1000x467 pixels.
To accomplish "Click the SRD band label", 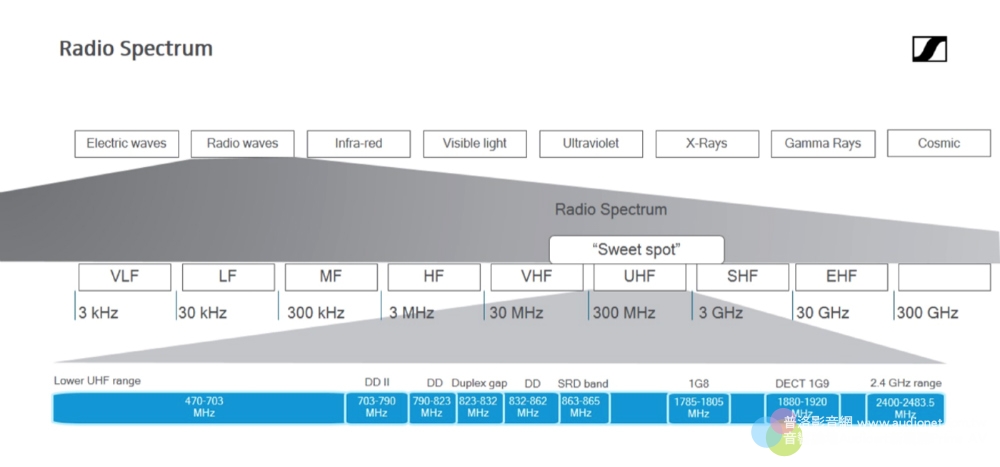I will point(583,383).
